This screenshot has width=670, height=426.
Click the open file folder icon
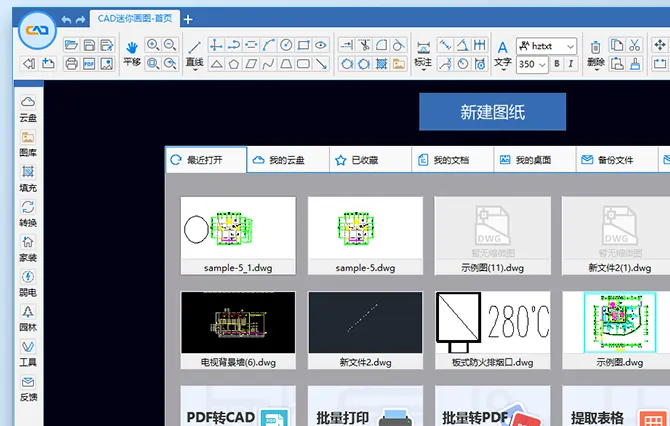tap(71, 45)
